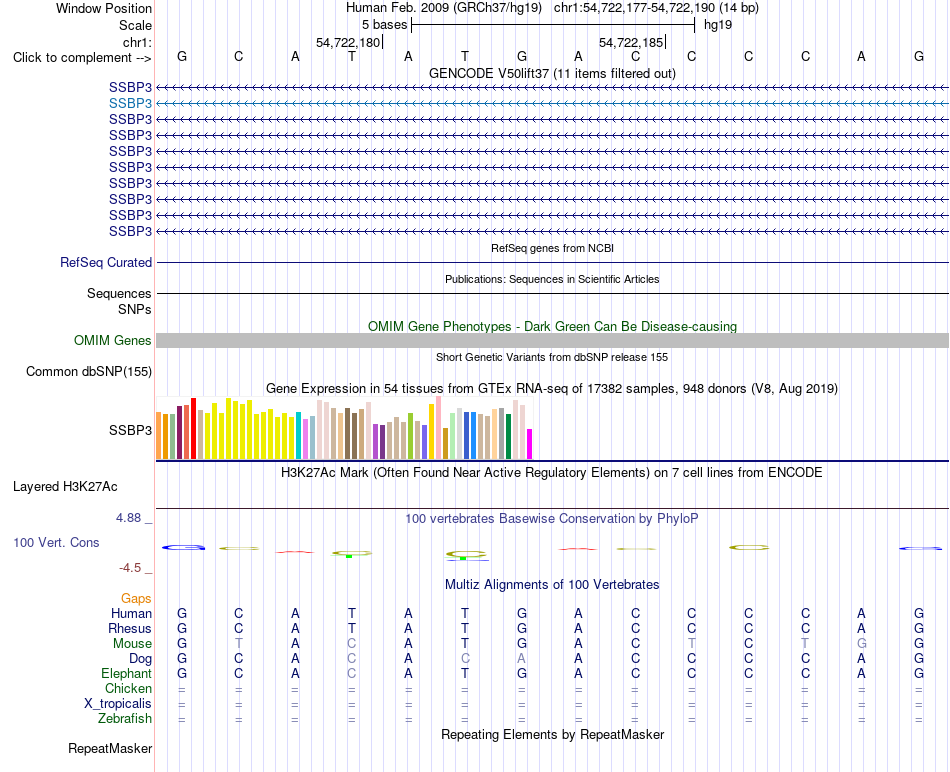Click the Rhesus species row label
The height and width of the screenshot is (772, 950).
(130, 628)
